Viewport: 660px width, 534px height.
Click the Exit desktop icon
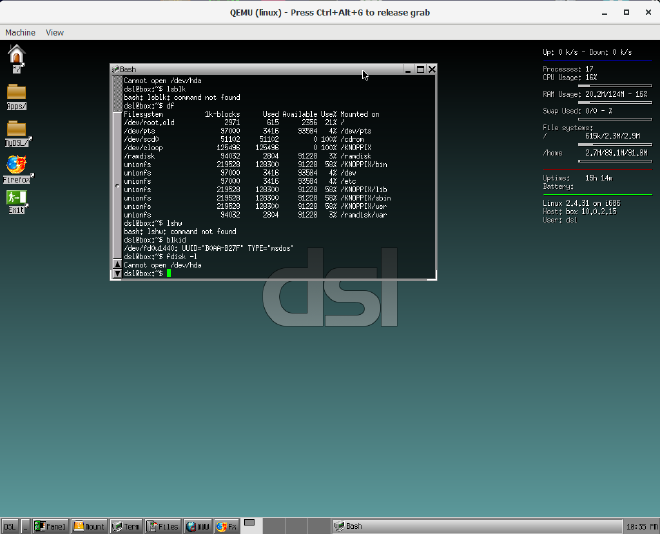[x=16, y=202]
